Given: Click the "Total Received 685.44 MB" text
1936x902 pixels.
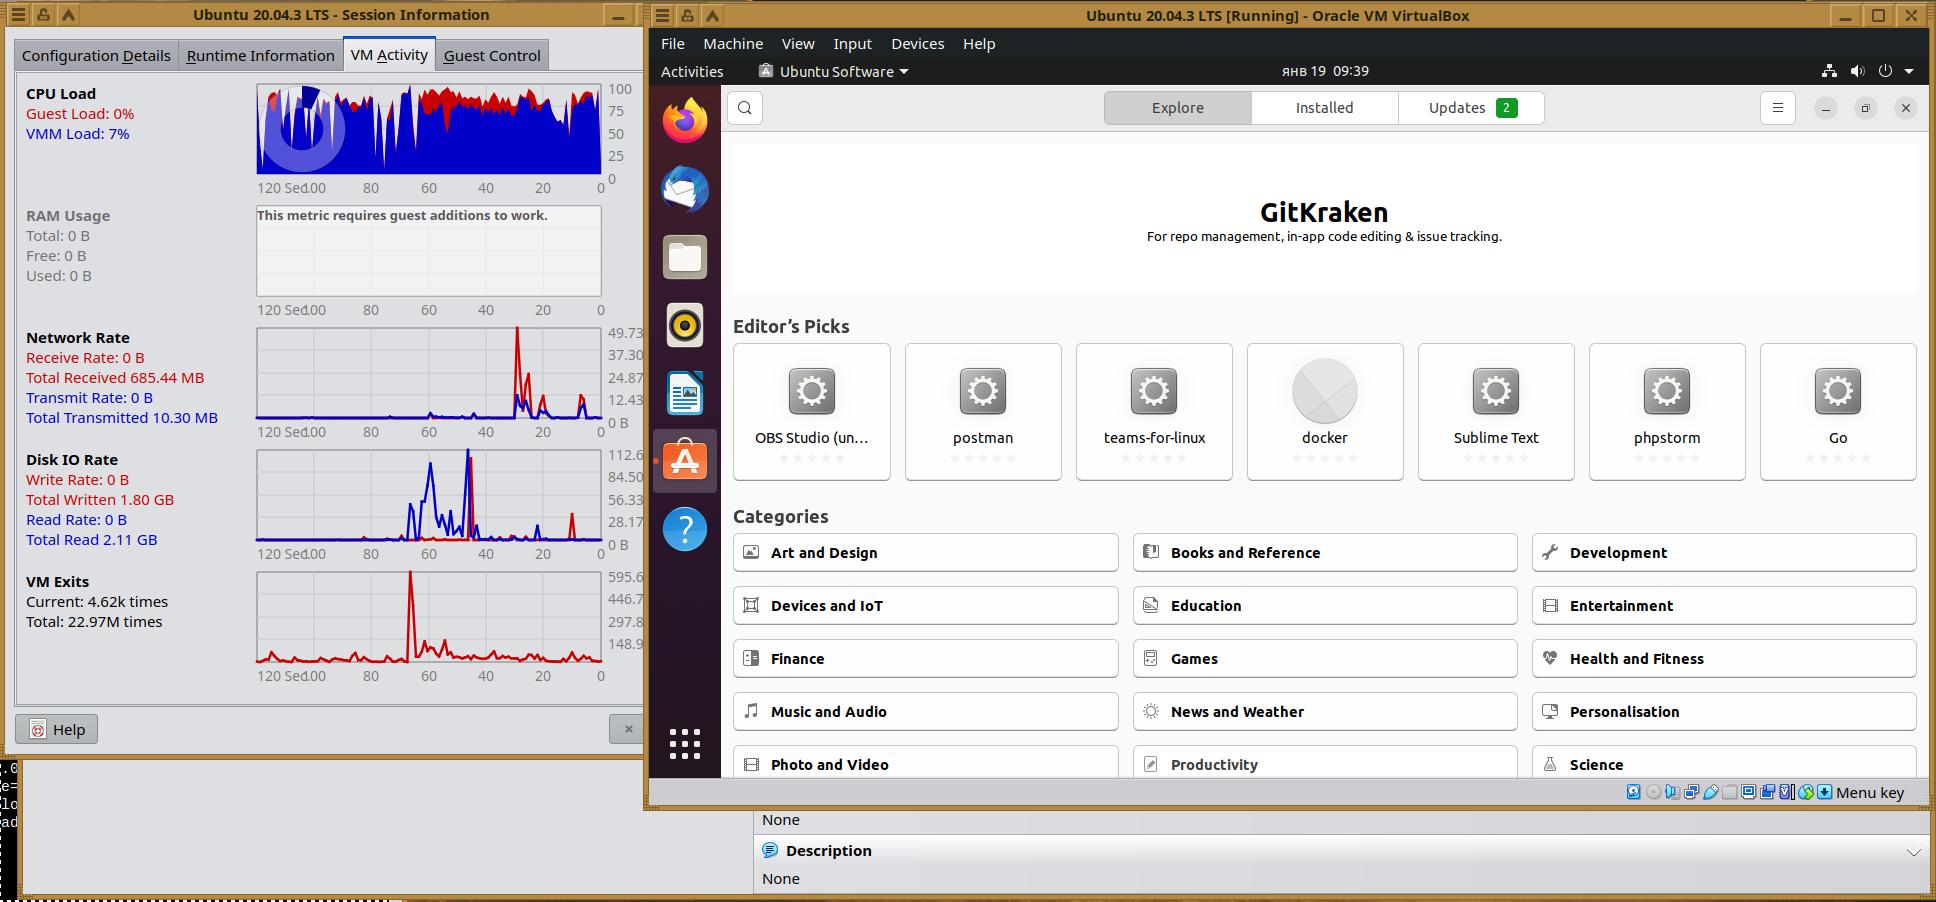Looking at the screenshot, I should click(115, 378).
